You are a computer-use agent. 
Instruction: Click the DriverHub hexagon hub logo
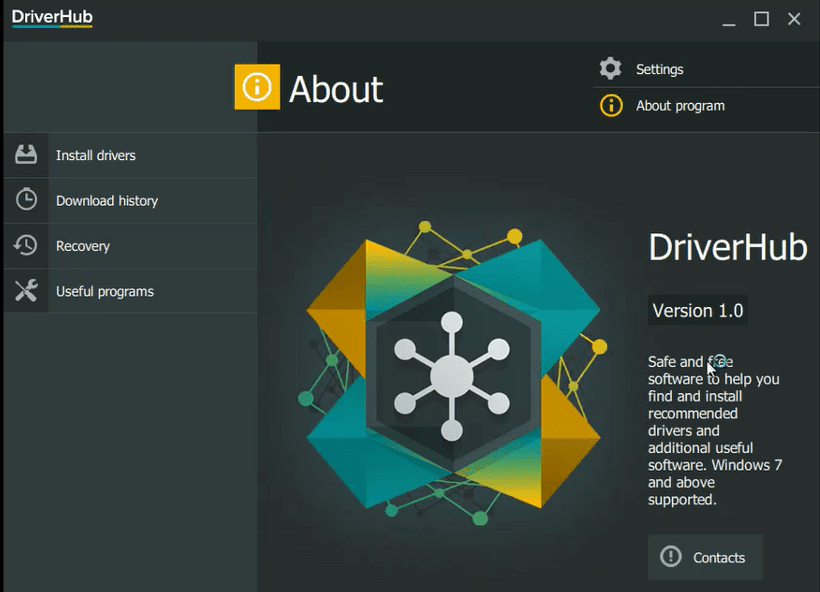click(452, 372)
